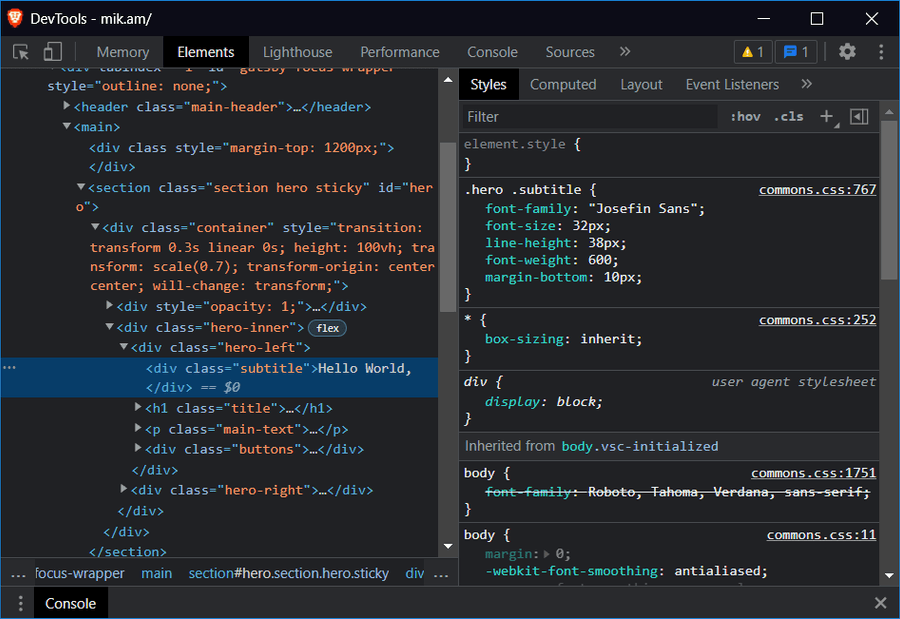900x619 pixels.
Task: Select the inspect element cursor tool
Action: (x=21, y=51)
